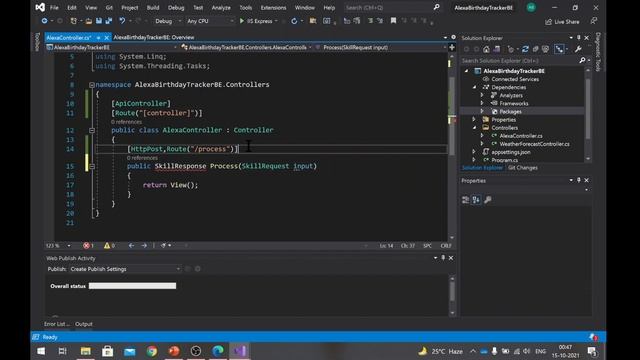Expand the Analyzers node in Solution Explorer

point(482,95)
